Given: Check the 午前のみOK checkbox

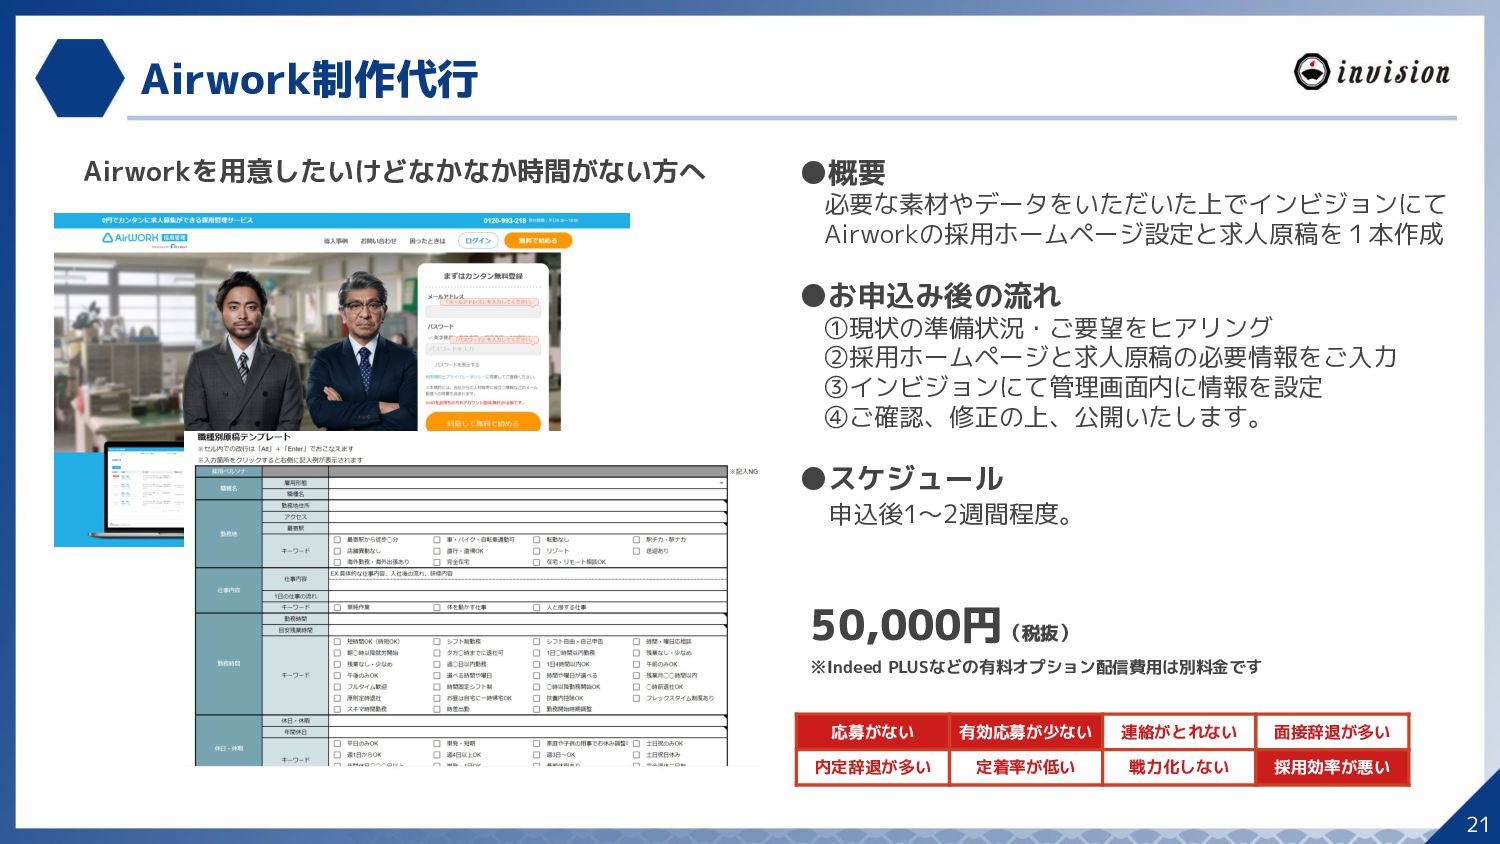Looking at the screenshot, I should [637, 664].
